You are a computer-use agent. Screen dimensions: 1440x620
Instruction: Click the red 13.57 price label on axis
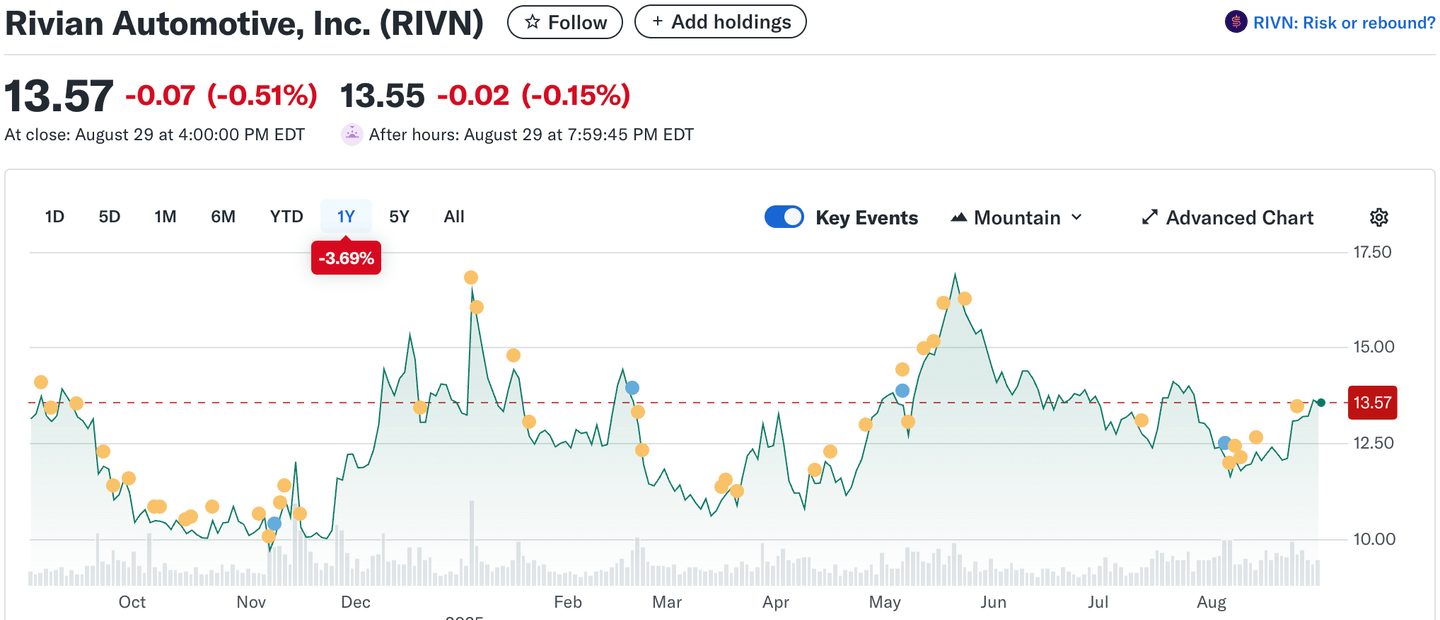pyautogui.click(x=1372, y=402)
